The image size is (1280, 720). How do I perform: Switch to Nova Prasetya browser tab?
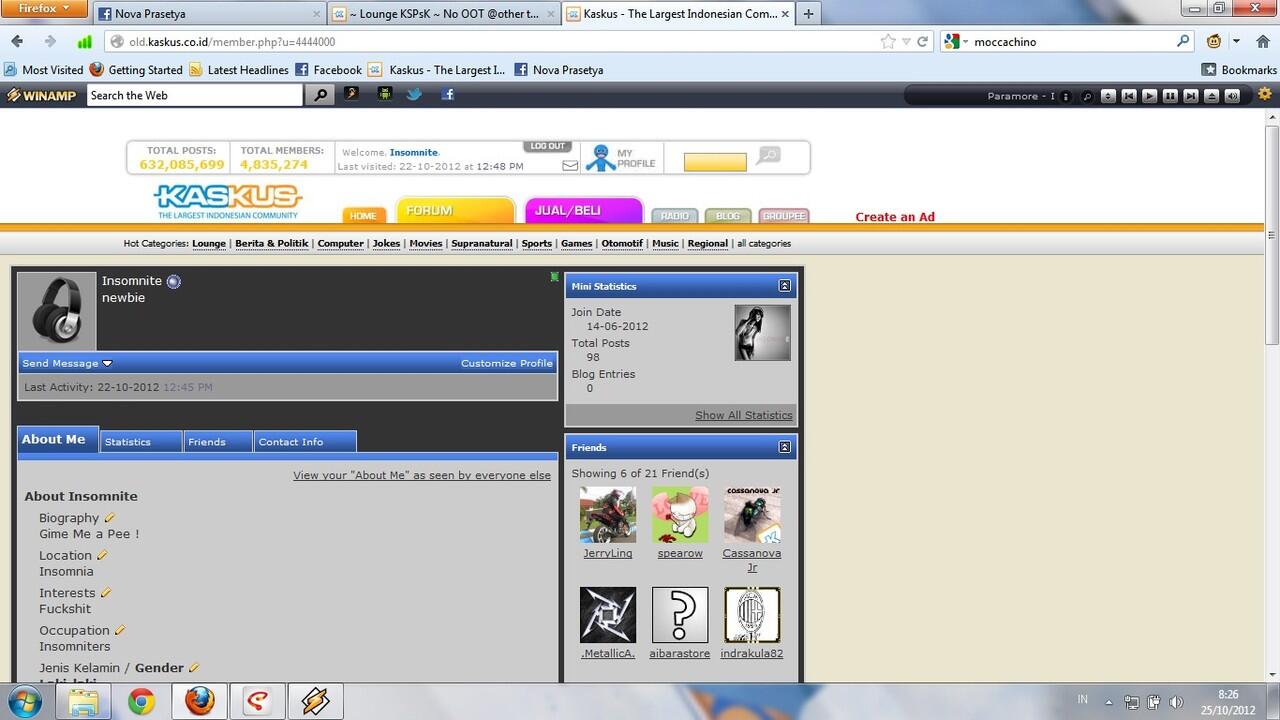[210, 14]
